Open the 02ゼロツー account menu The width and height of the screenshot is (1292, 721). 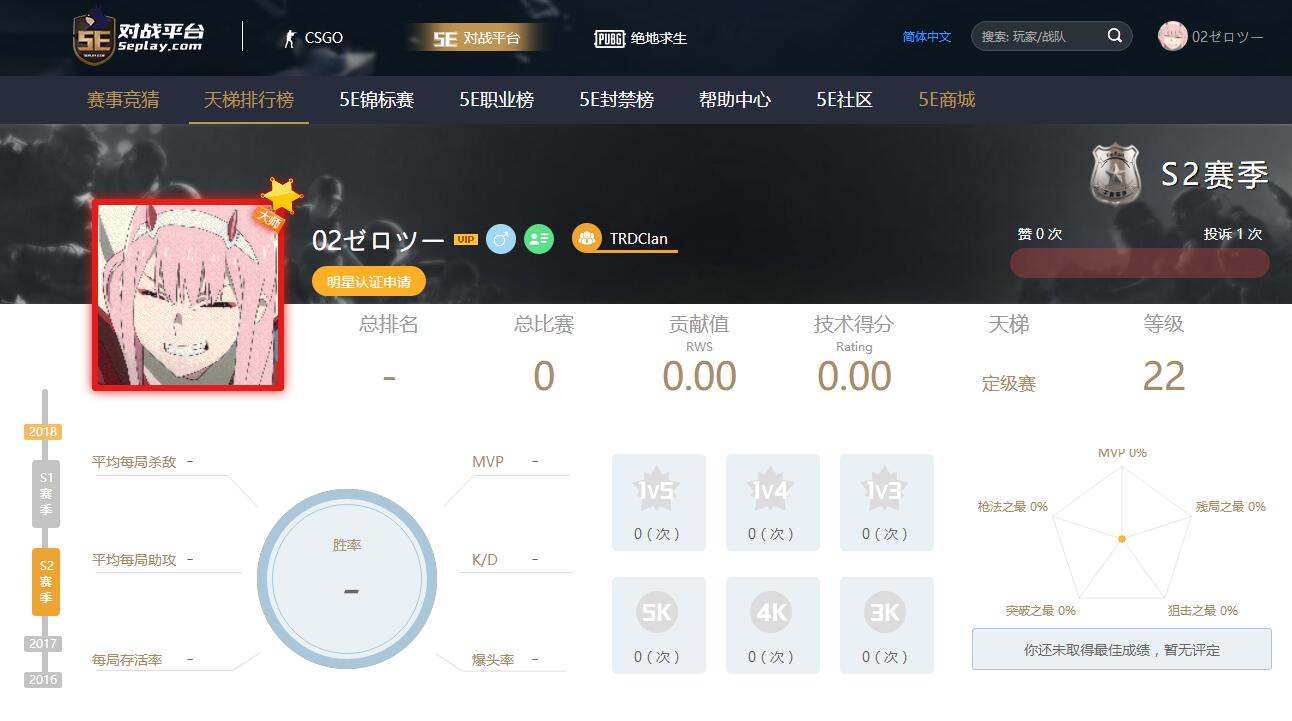1211,37
